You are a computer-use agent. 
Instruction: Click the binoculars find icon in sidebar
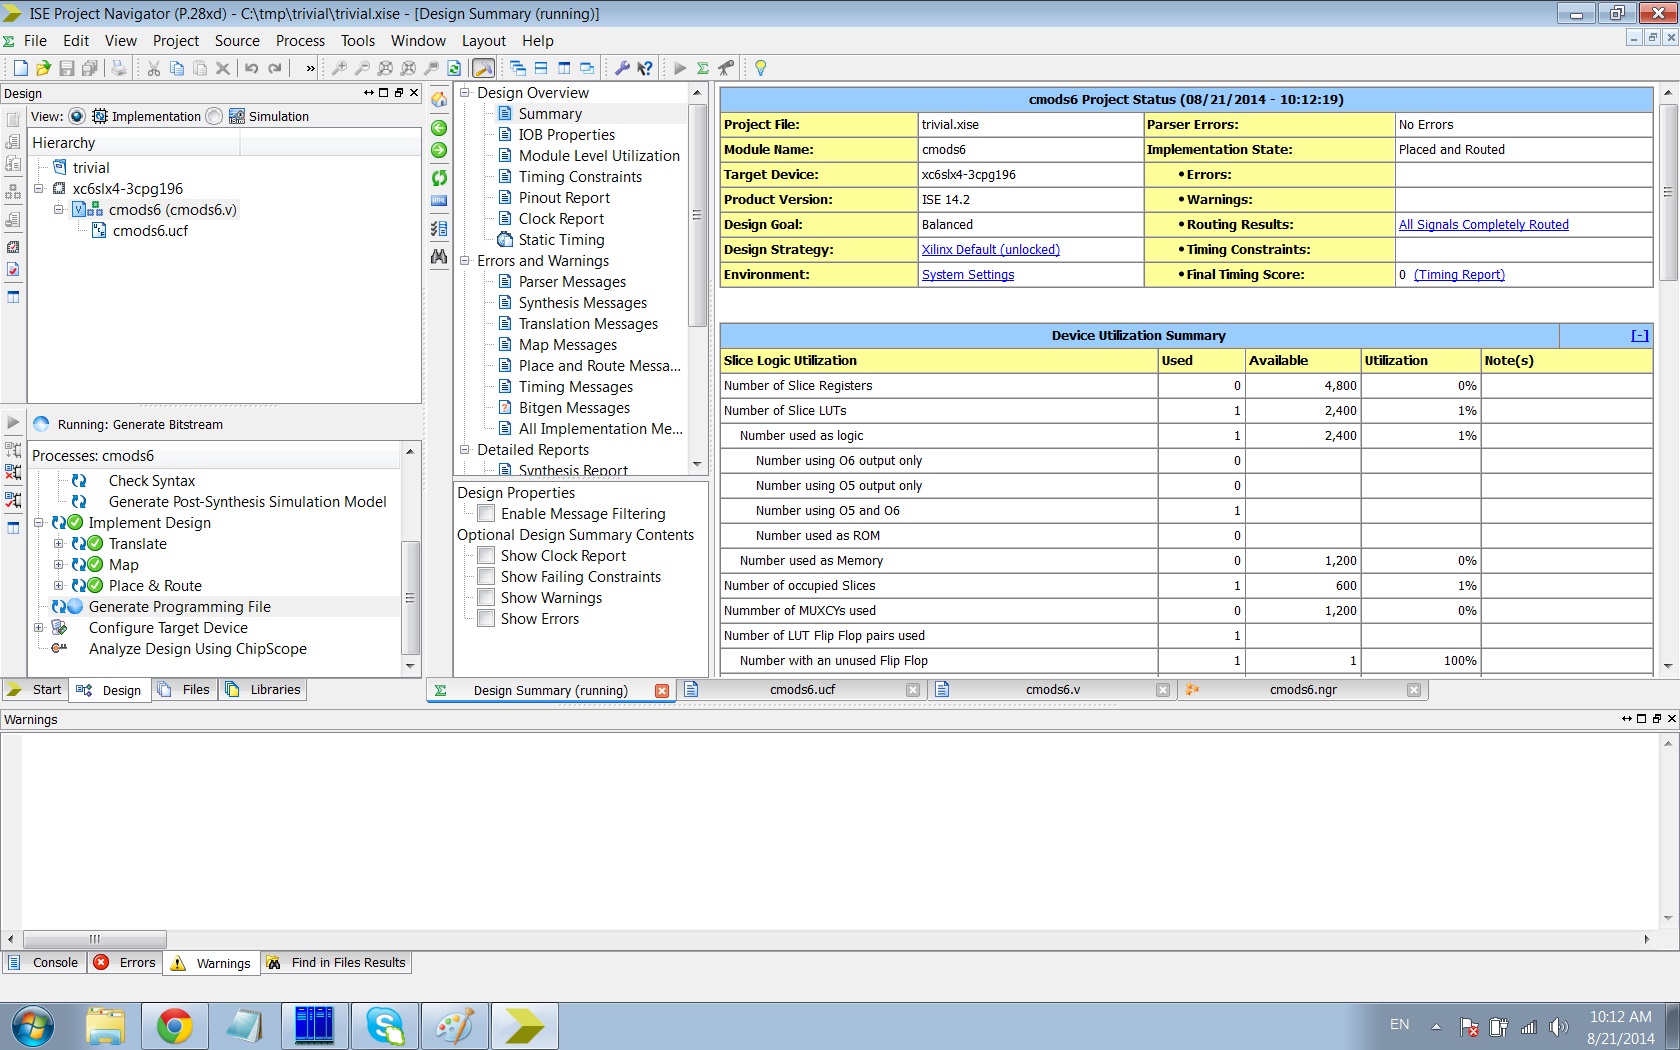click(x=439, y=257)
